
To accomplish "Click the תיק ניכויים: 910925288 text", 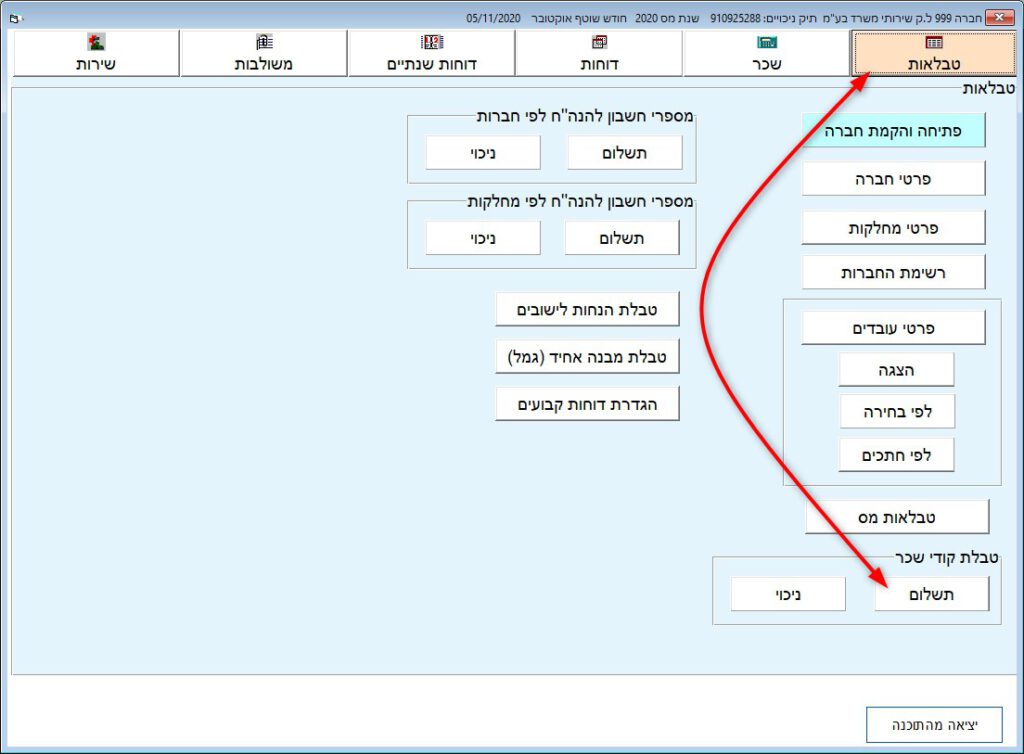I will [763, 18].
